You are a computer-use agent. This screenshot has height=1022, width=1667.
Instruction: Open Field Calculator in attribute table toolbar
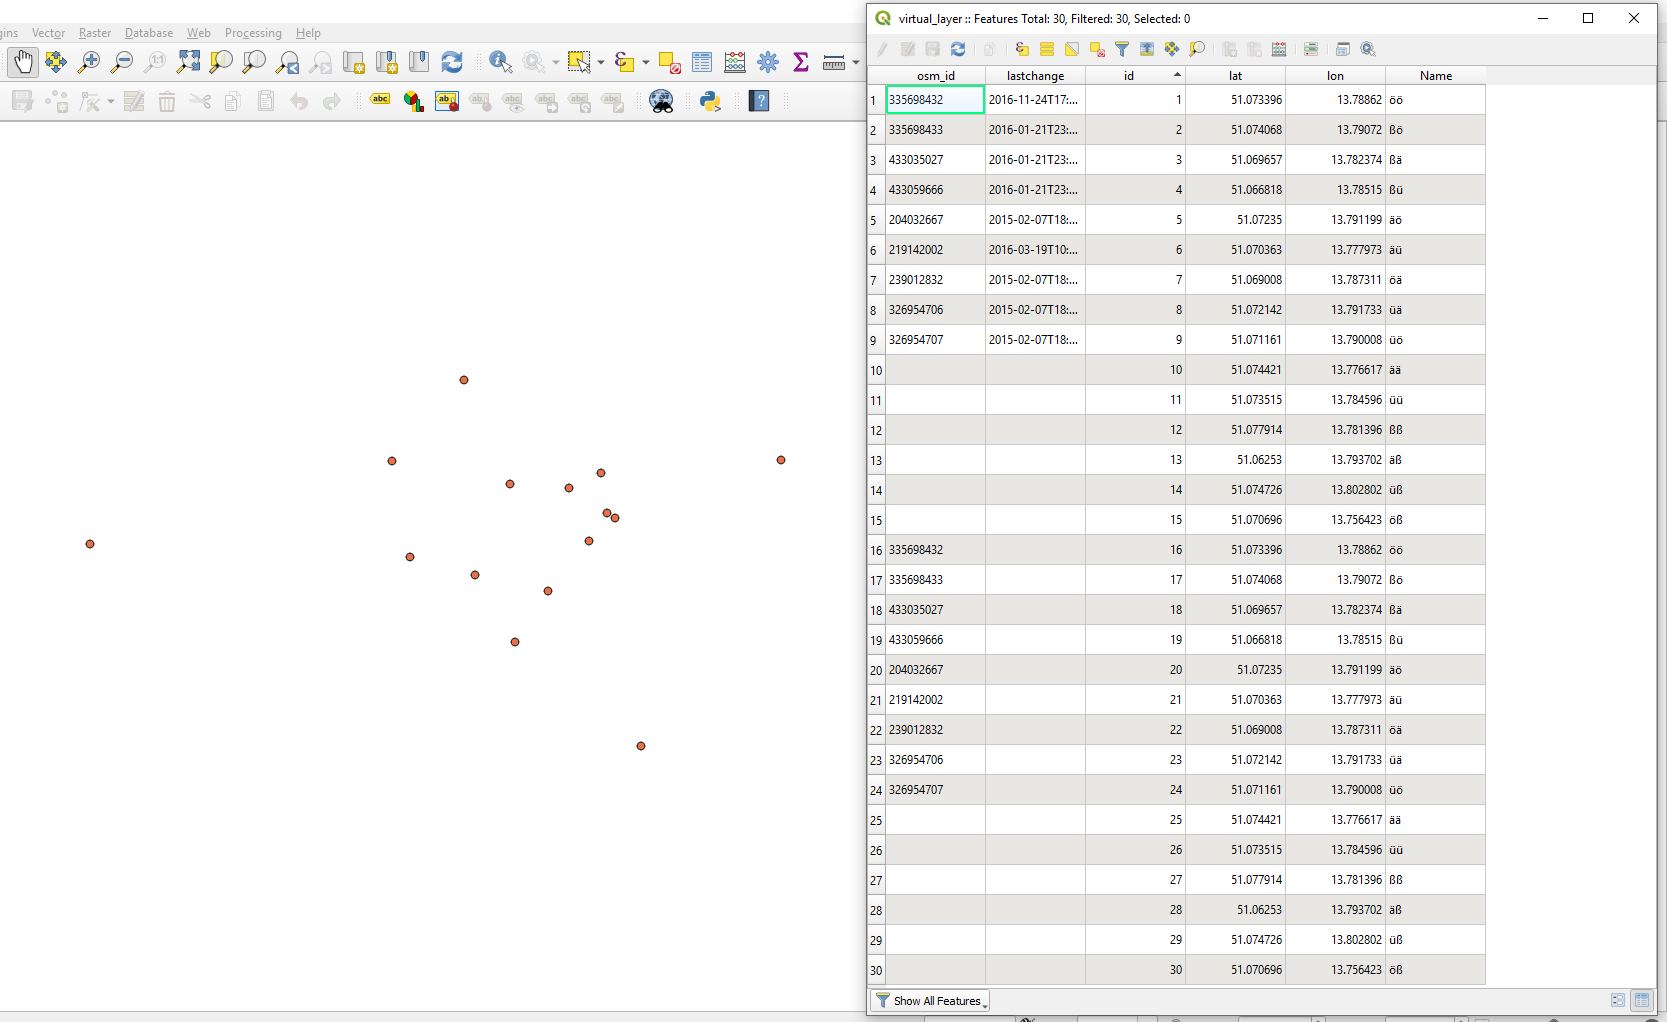pos(1279,49)
